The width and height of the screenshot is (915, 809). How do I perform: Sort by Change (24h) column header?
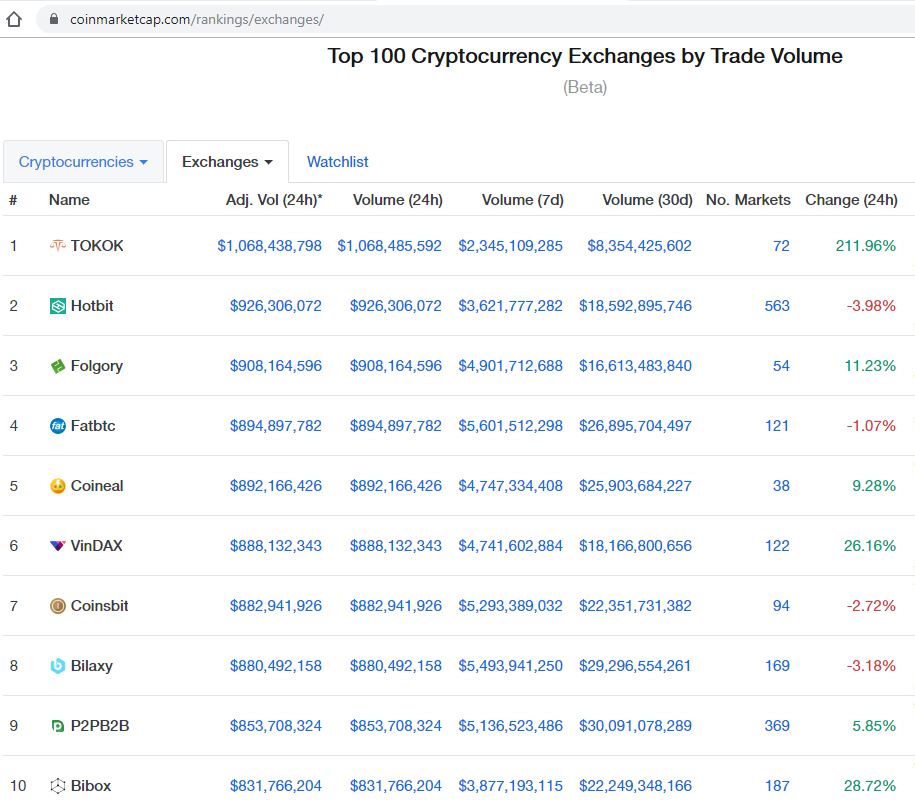(851, 200)
